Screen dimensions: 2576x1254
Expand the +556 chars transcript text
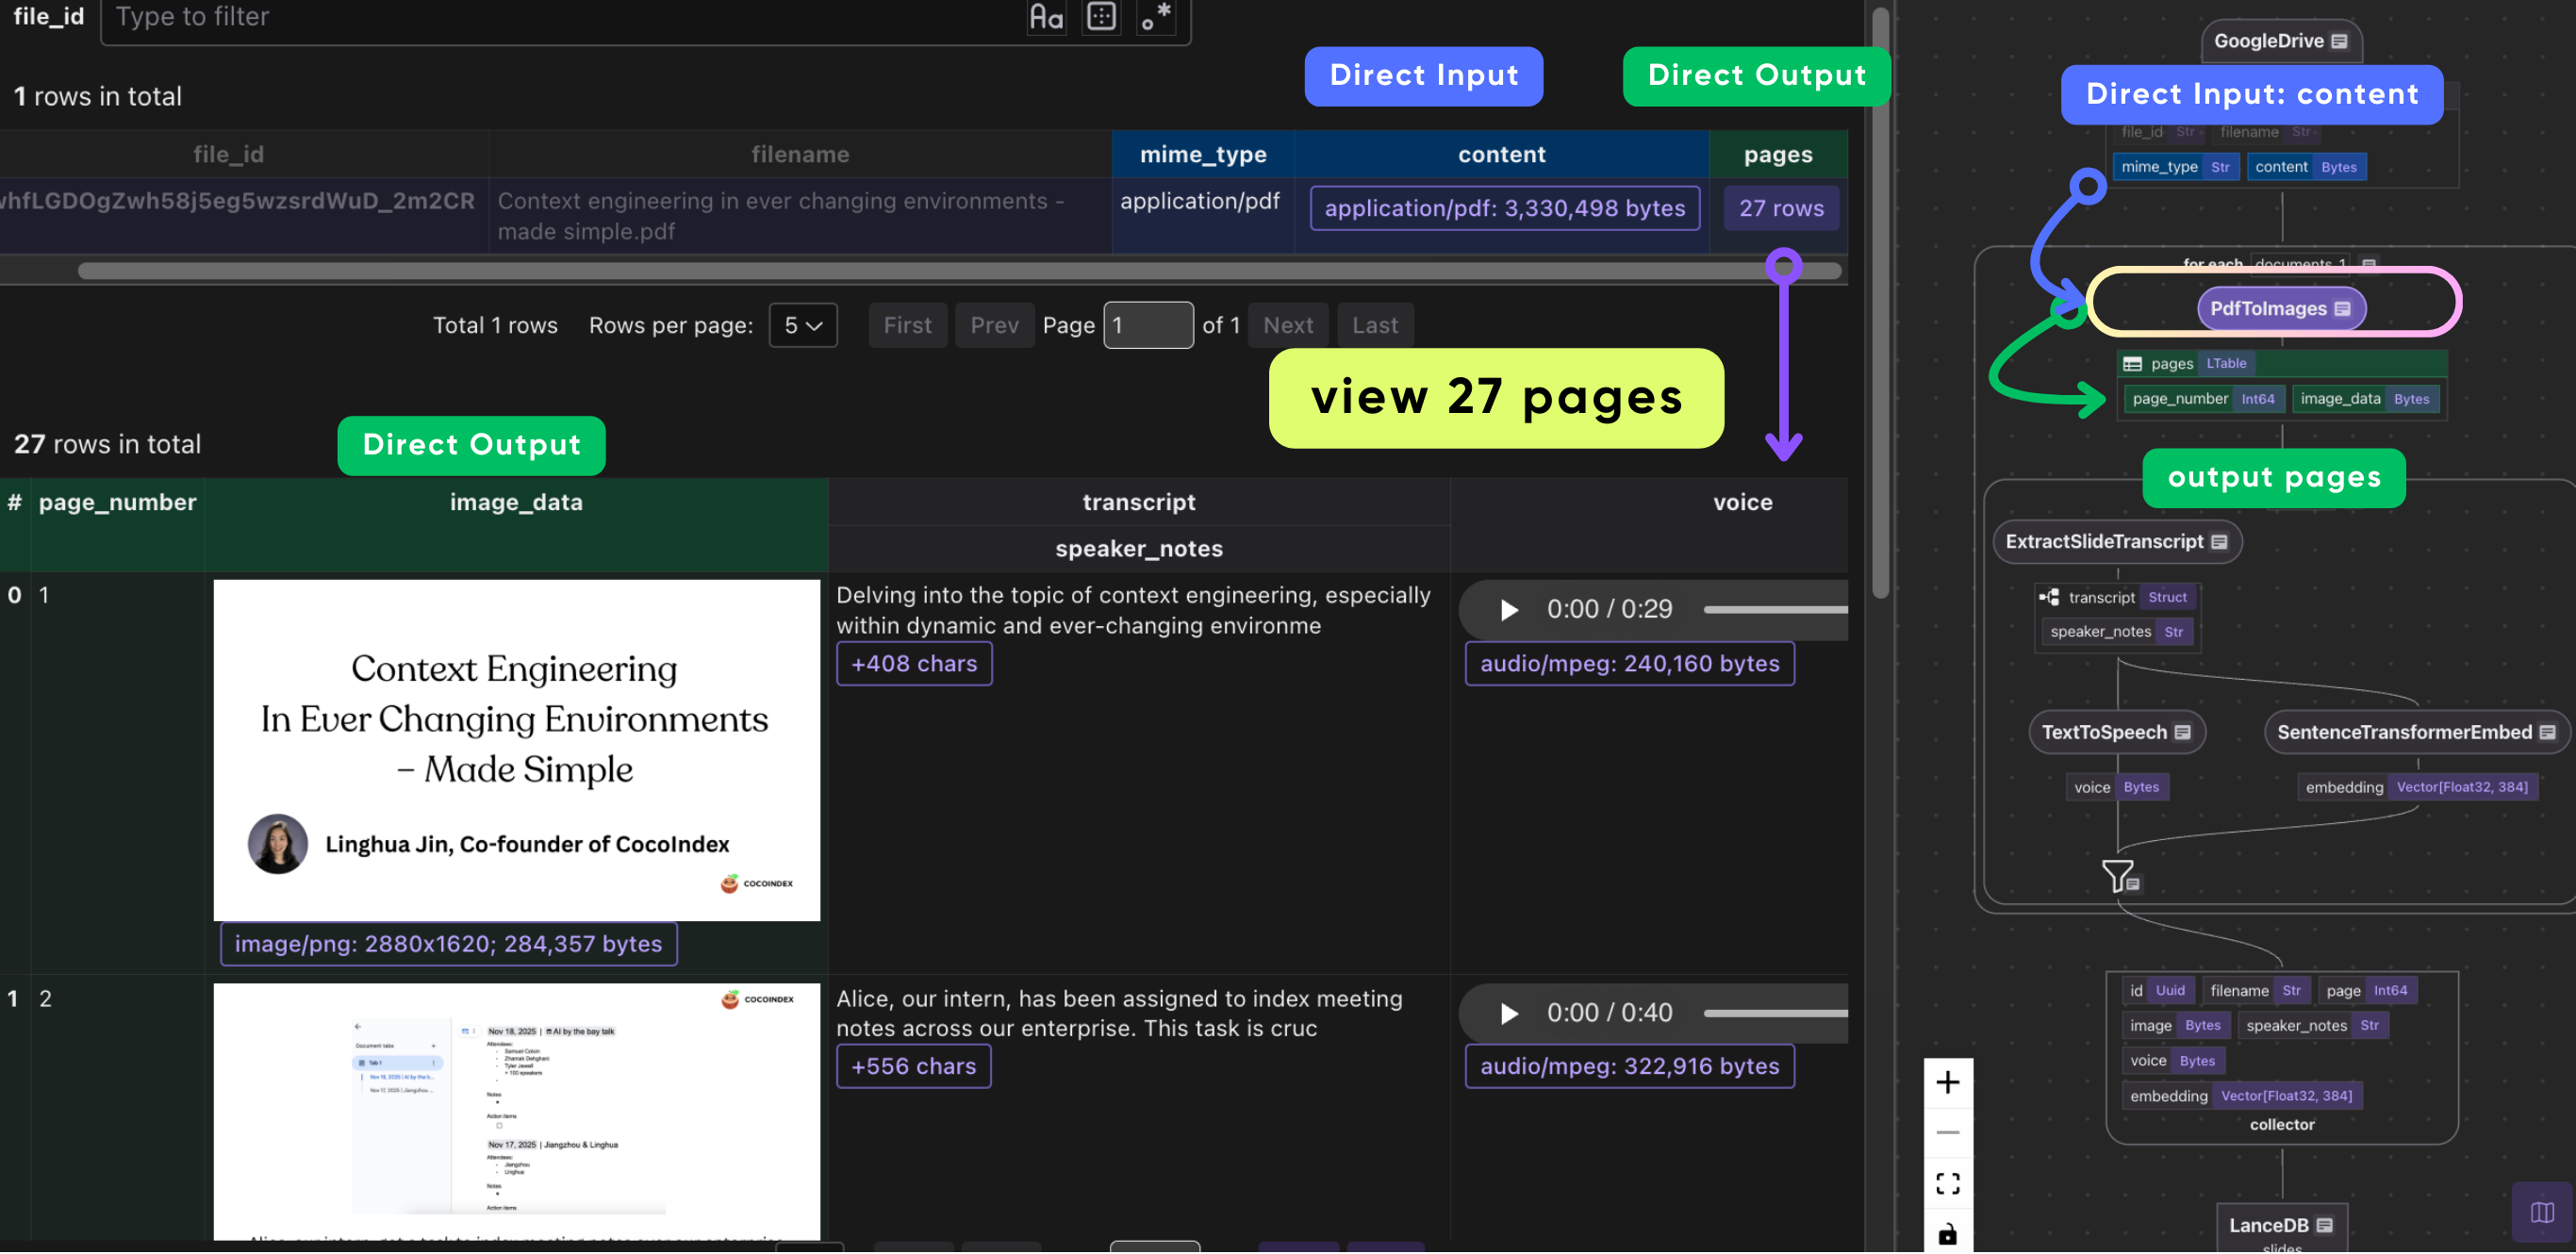point(913,1066)
